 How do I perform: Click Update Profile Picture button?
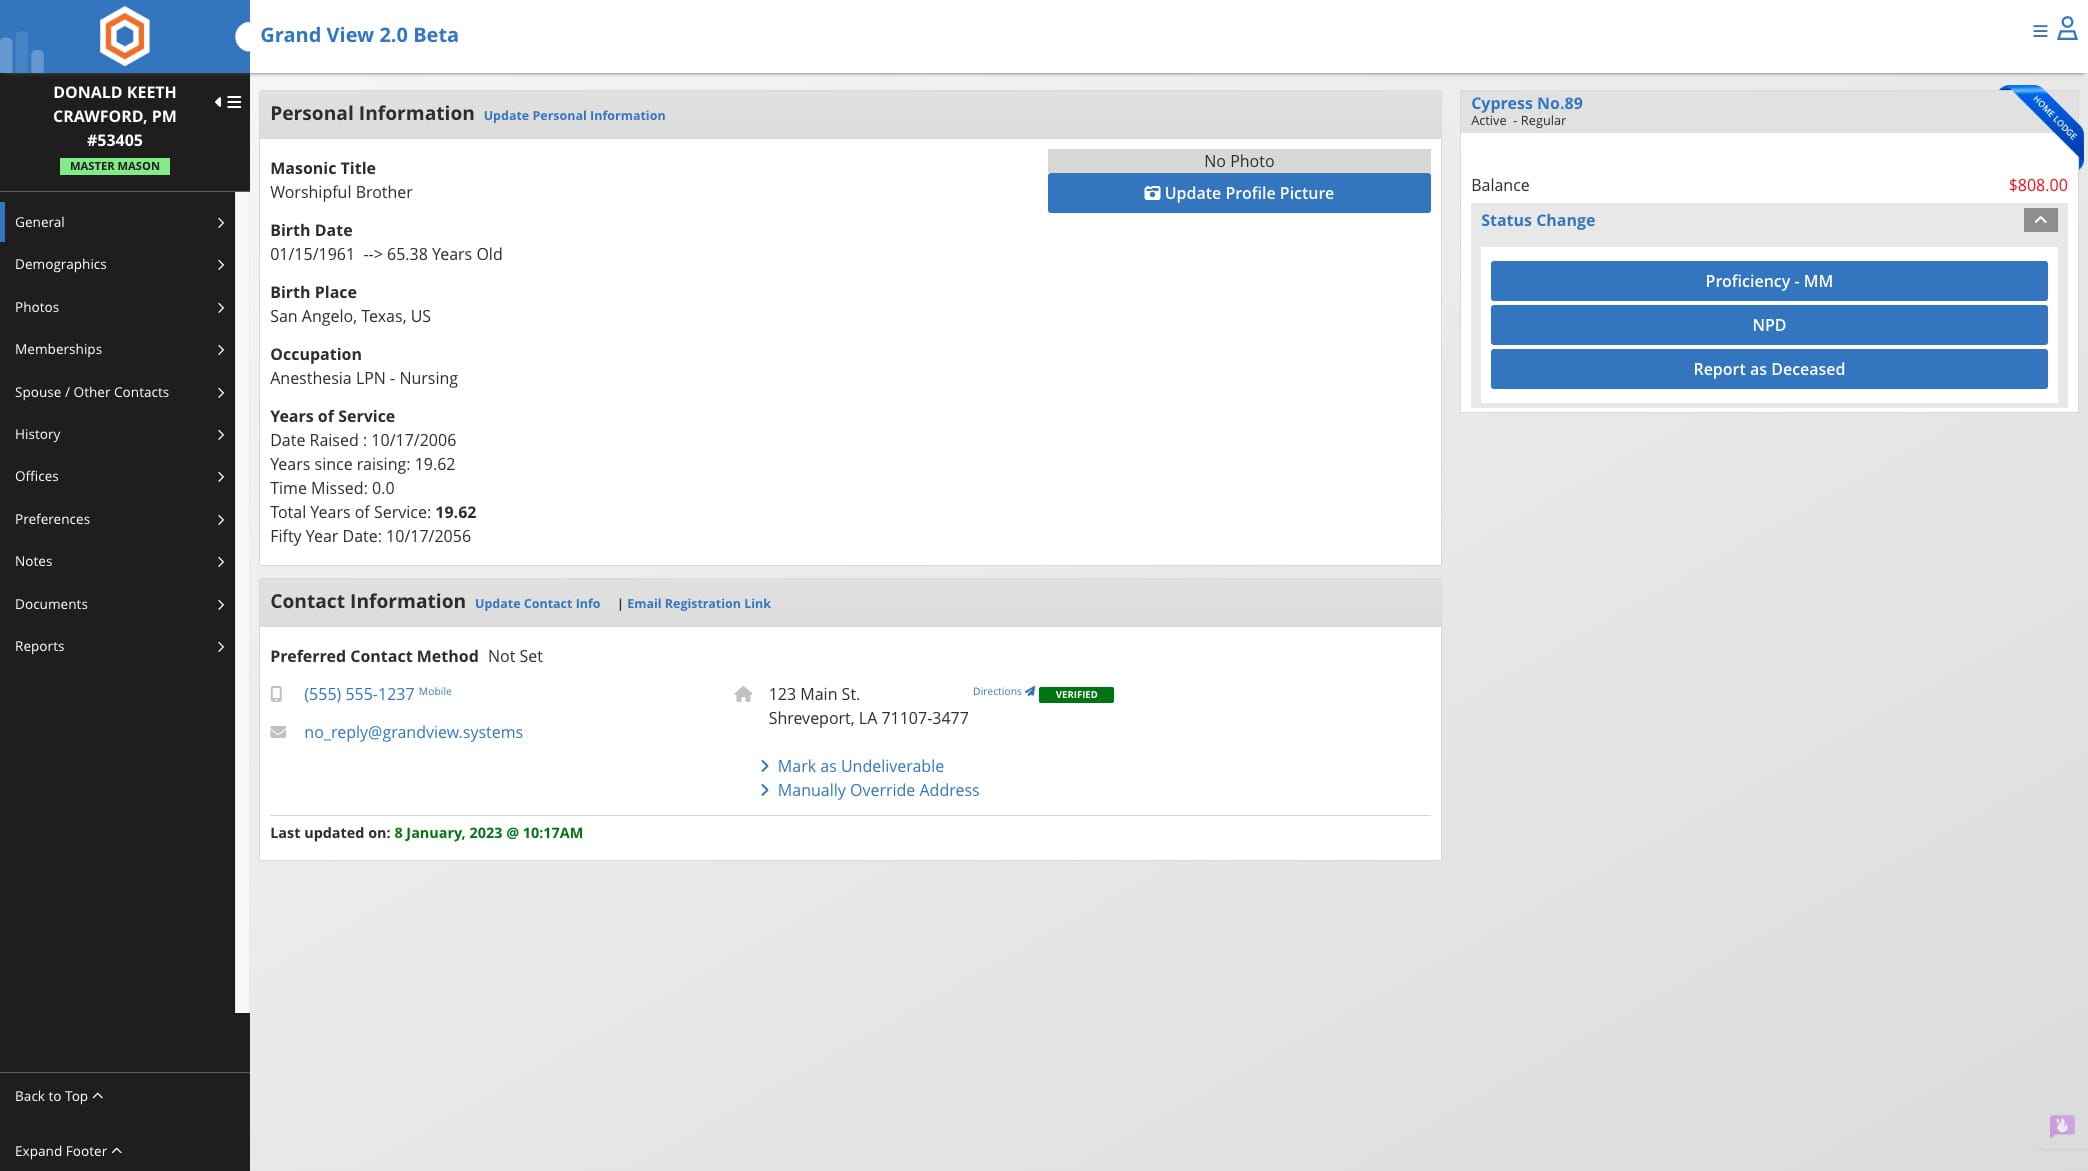1239,193
